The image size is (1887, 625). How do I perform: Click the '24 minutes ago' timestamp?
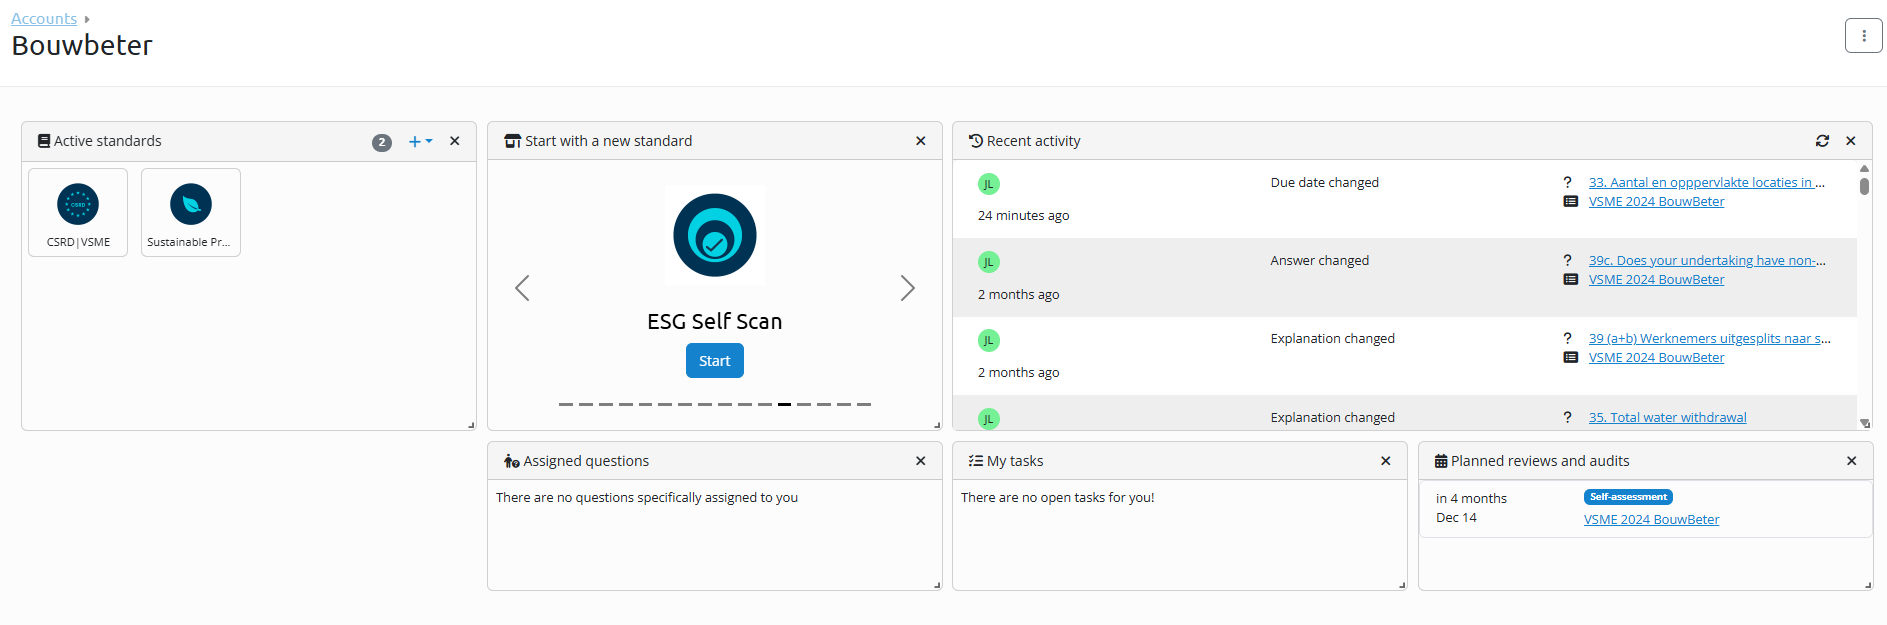(1024, 215)
